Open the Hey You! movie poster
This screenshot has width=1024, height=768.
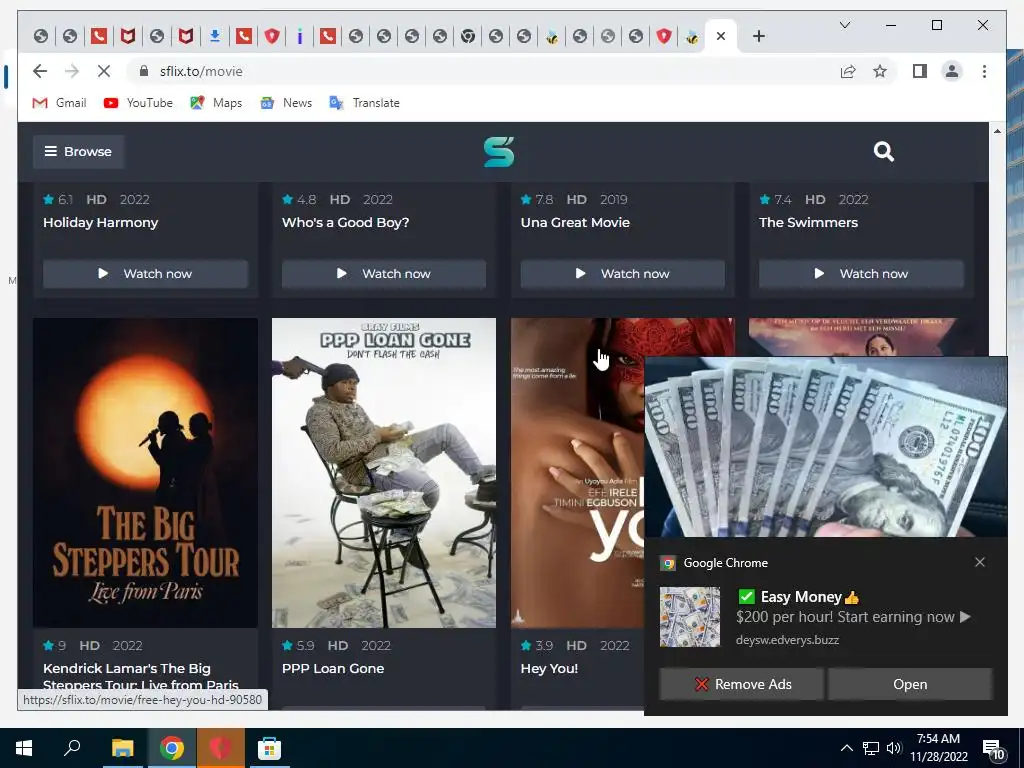tap(577, 473)
